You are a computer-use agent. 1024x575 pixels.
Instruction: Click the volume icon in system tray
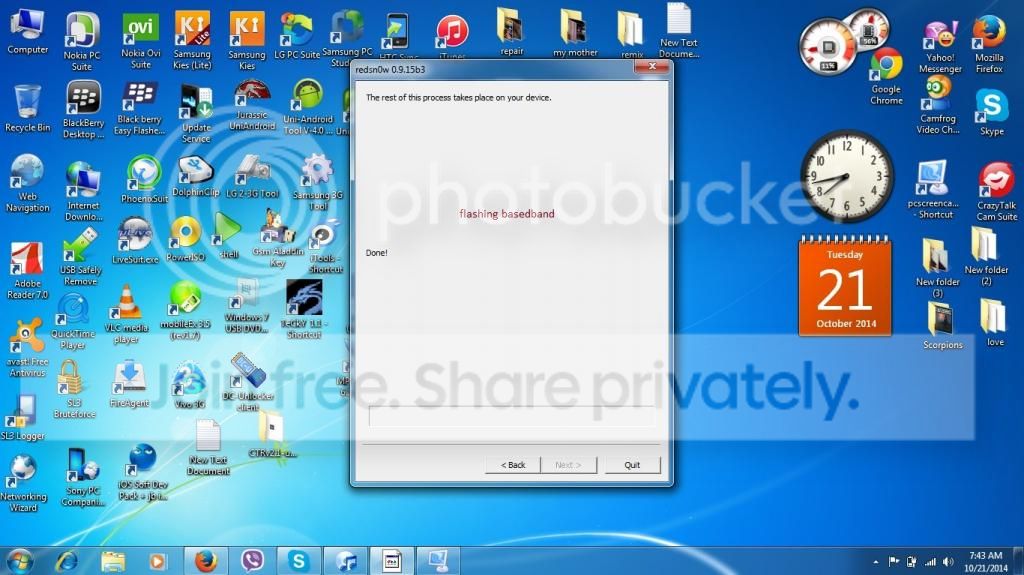950,560
